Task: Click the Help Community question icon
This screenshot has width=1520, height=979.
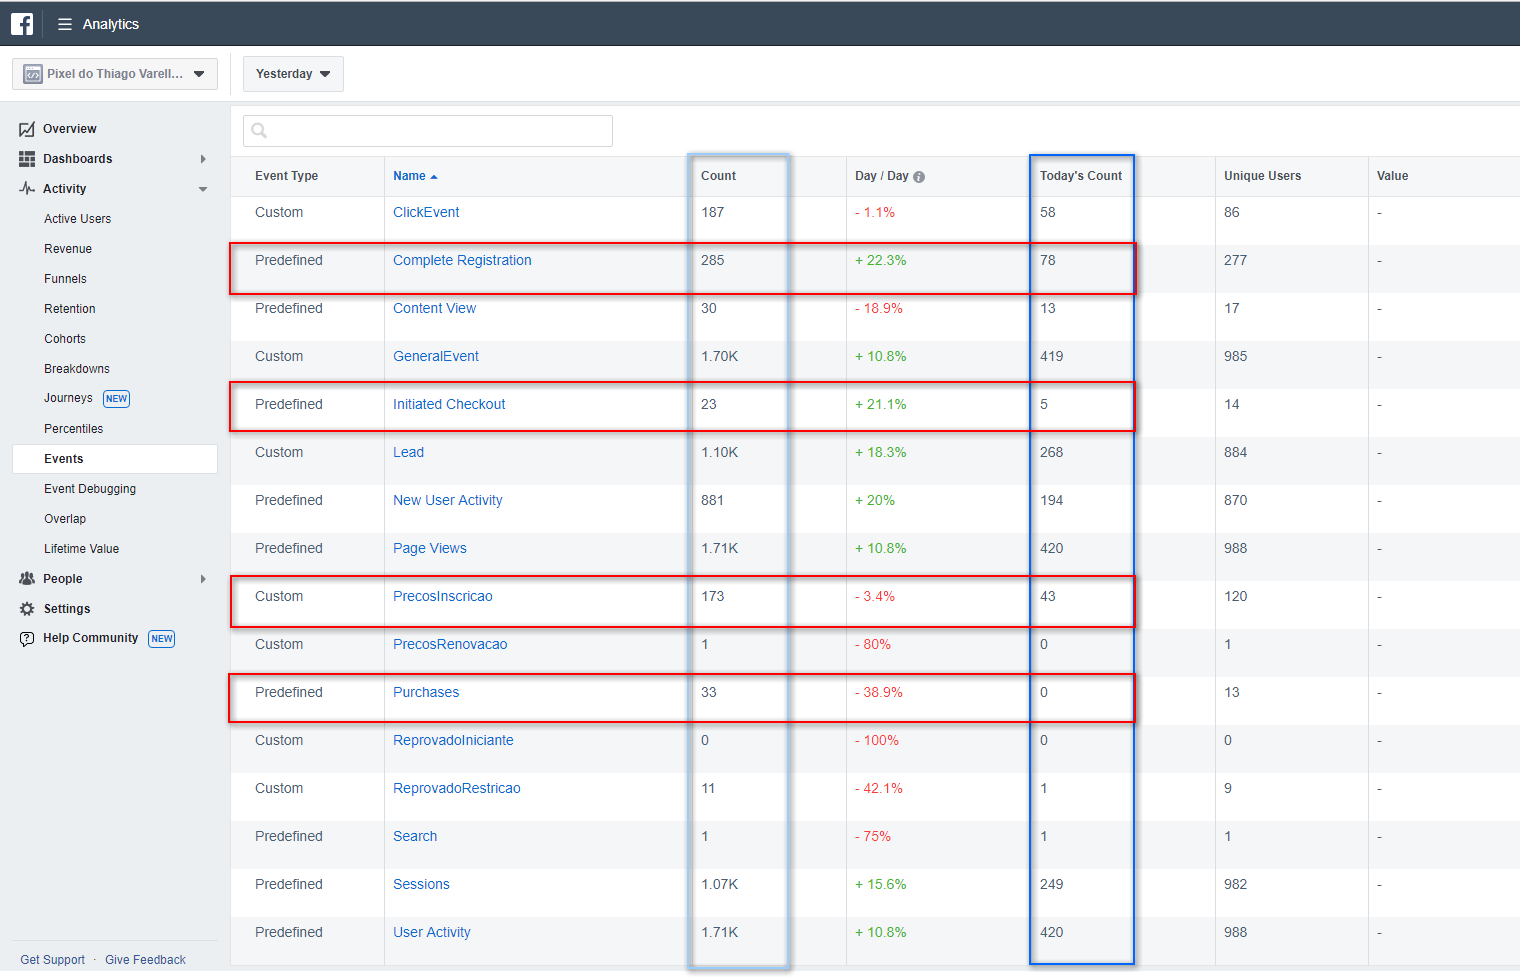Action: pyautogui.click(x=27, y=639)
